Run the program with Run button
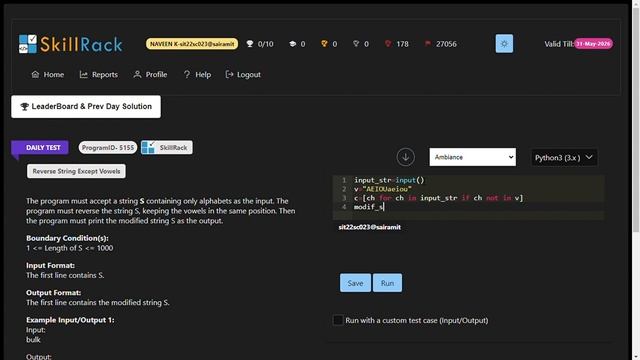640x360 pixels. 387,283
